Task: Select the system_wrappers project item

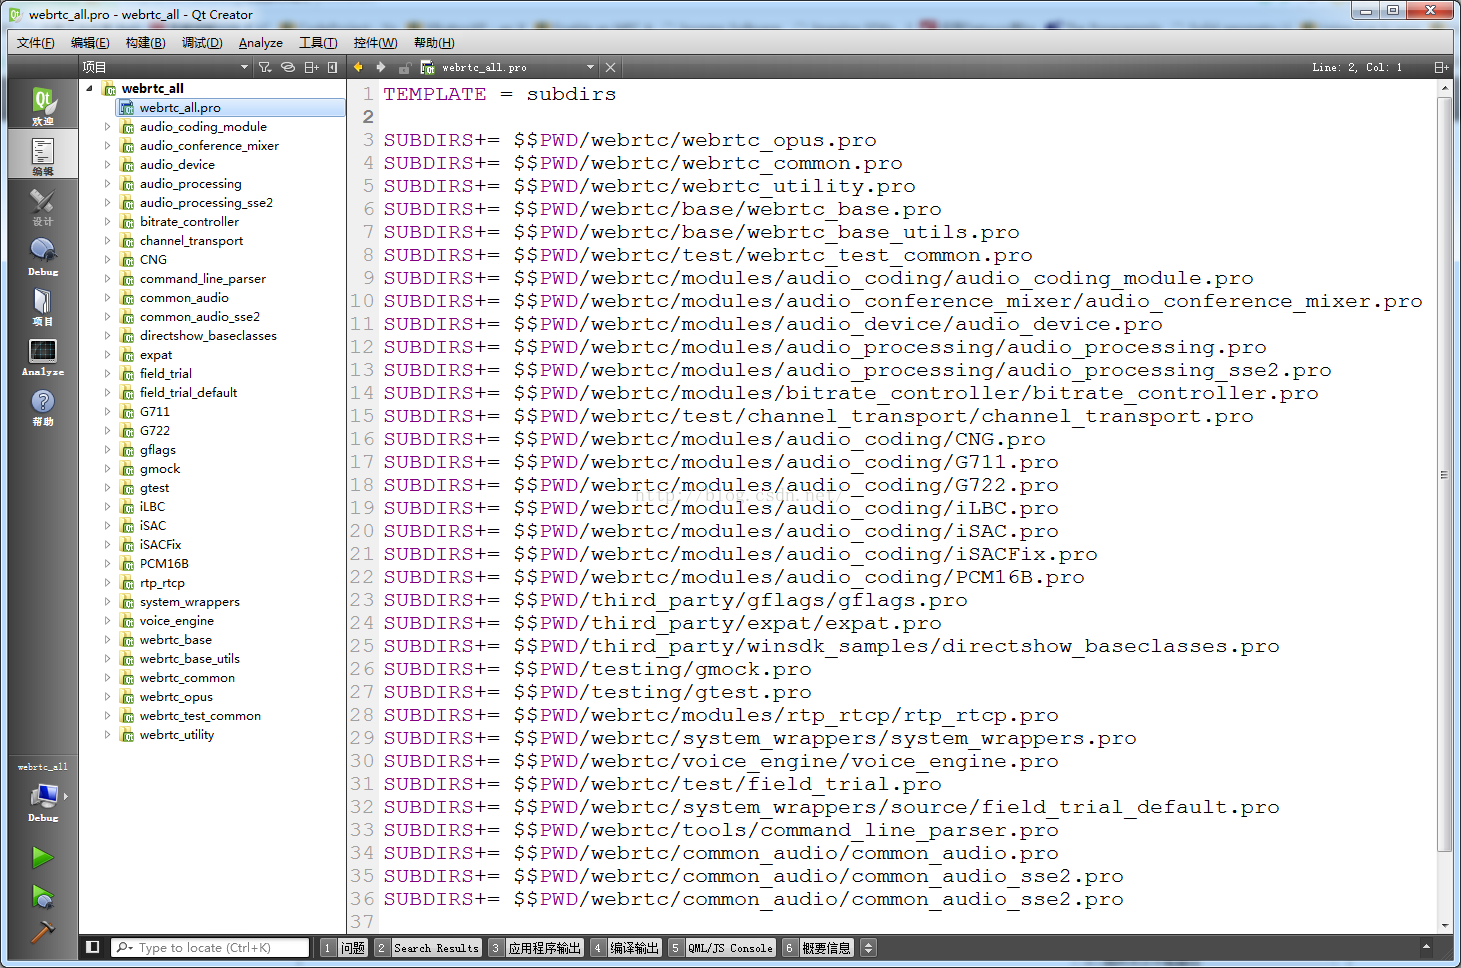Action: coord(189,602)
